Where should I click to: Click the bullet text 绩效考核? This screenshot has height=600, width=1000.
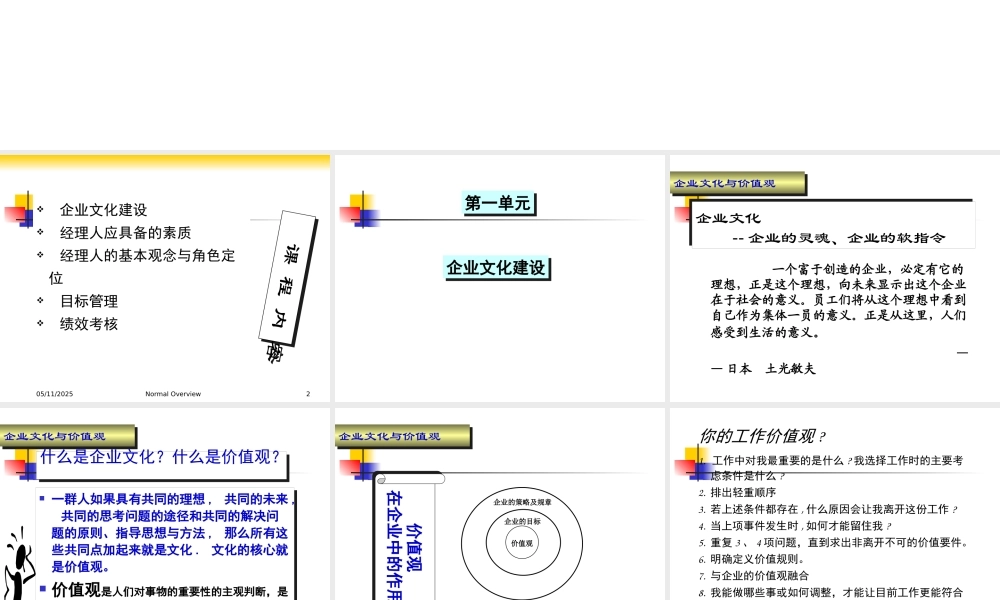click(89, 324)
